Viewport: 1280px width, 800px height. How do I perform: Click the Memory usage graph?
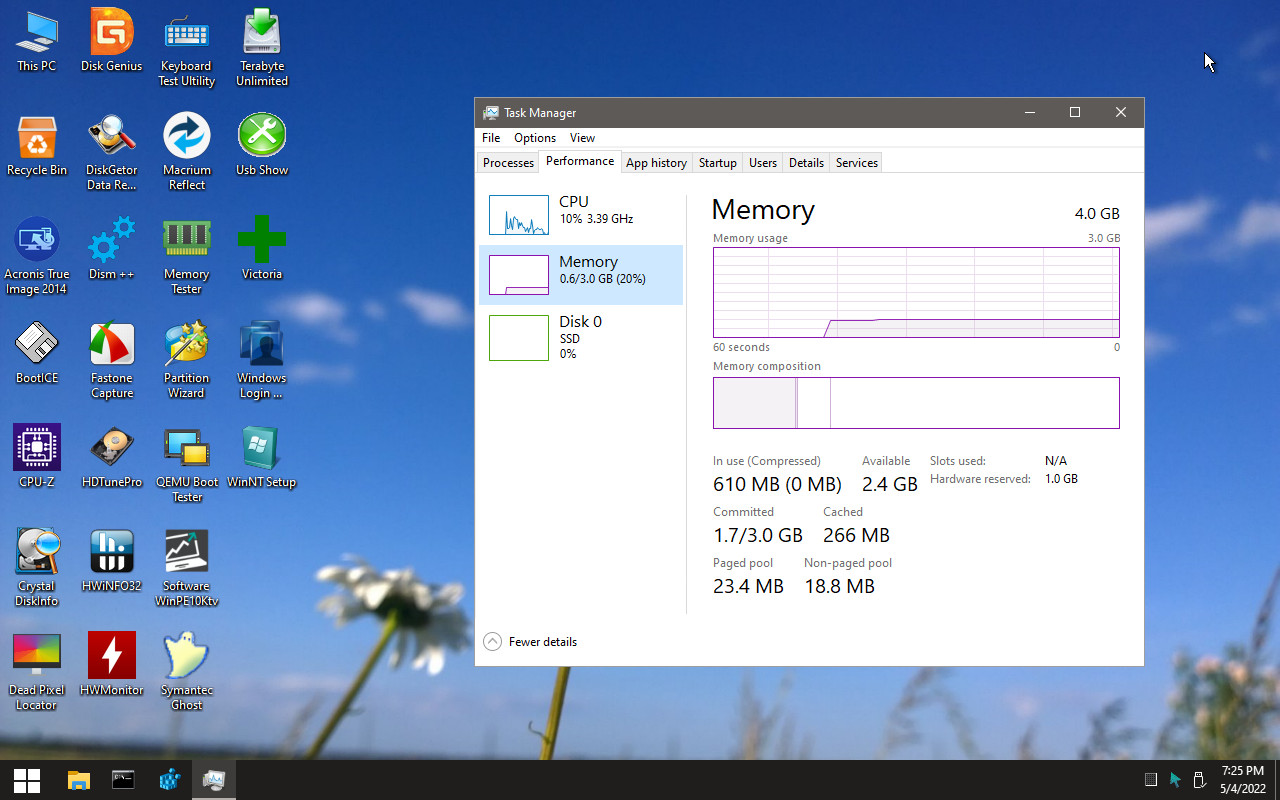(916, 293)
